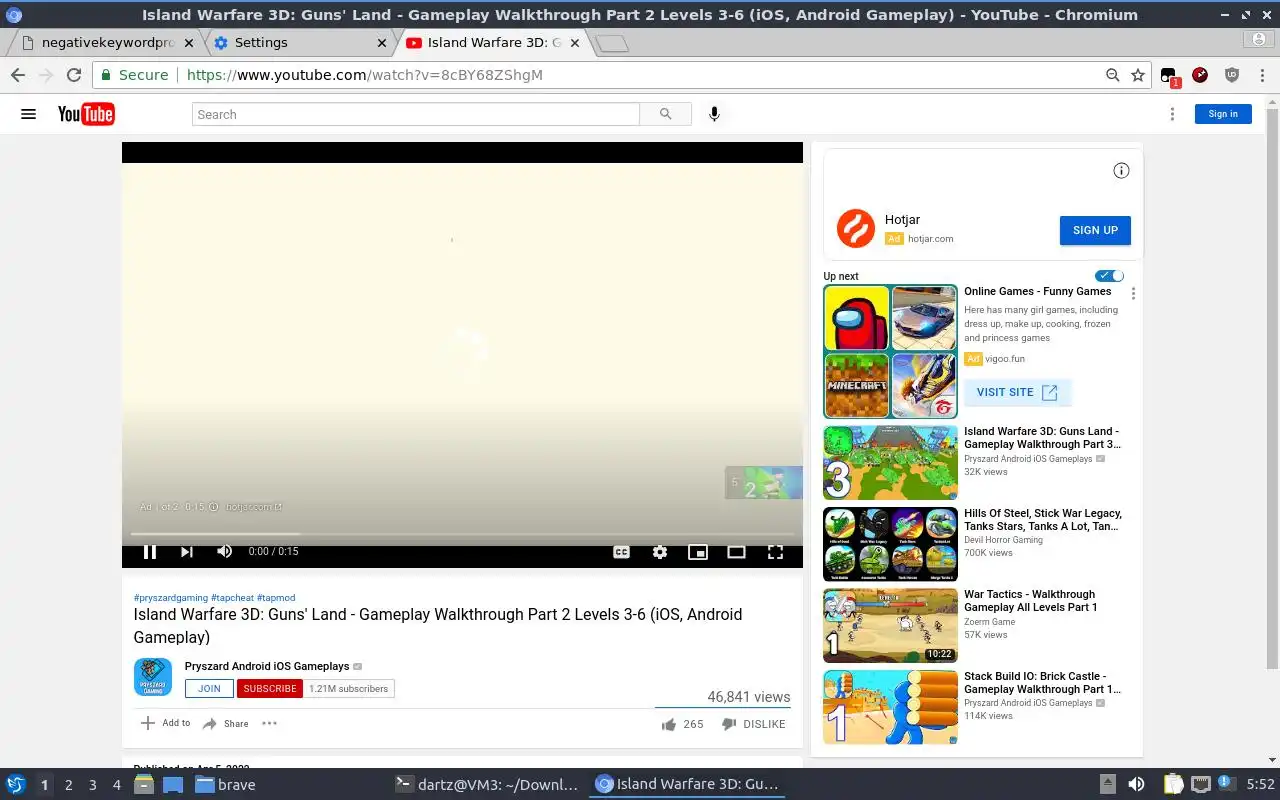Toggle the Up next autoplay switch

pyautogui.click(x=1110, y=276)
